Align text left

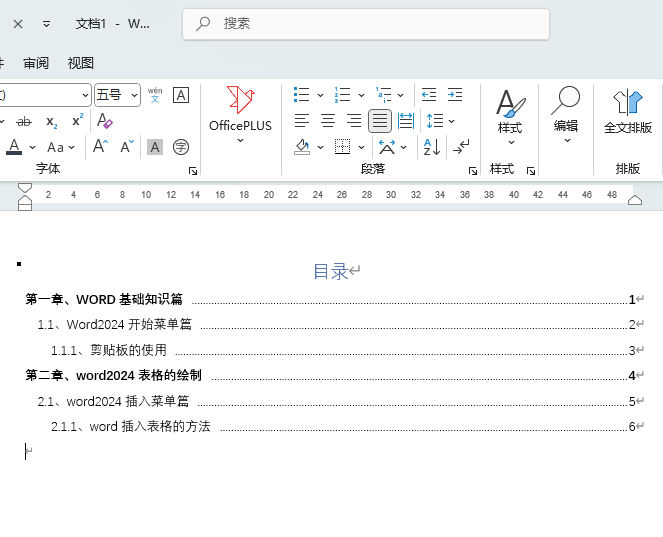tap(301, 121)
